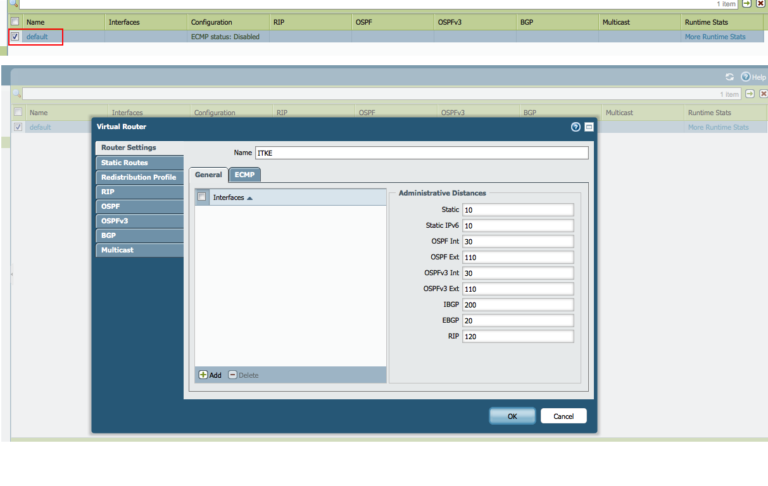Viewport: 768px width, 486px height.
Task: Click the help icon in Virtual Router dialog
Action: click(575, 127)
